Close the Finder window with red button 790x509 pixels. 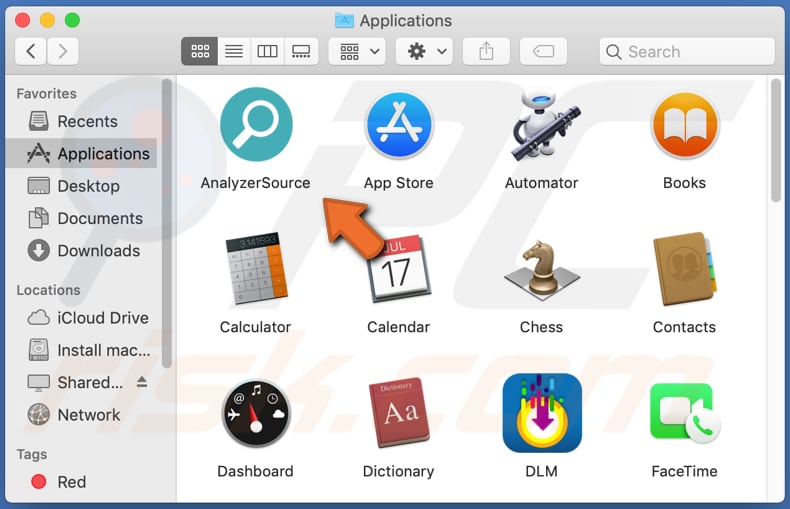(23, 20)
